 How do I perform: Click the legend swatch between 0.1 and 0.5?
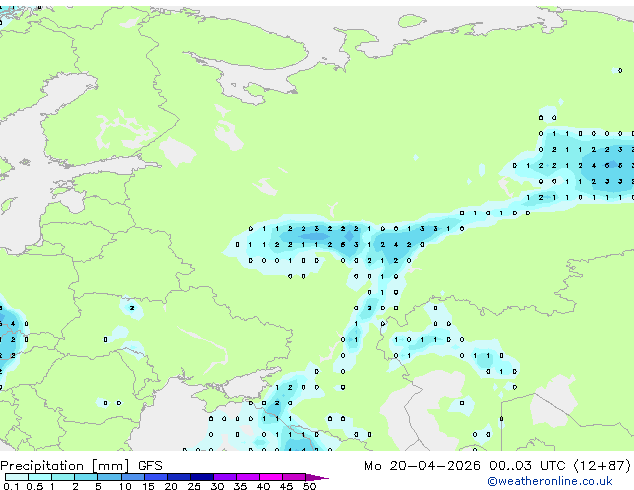pos(17,477)
